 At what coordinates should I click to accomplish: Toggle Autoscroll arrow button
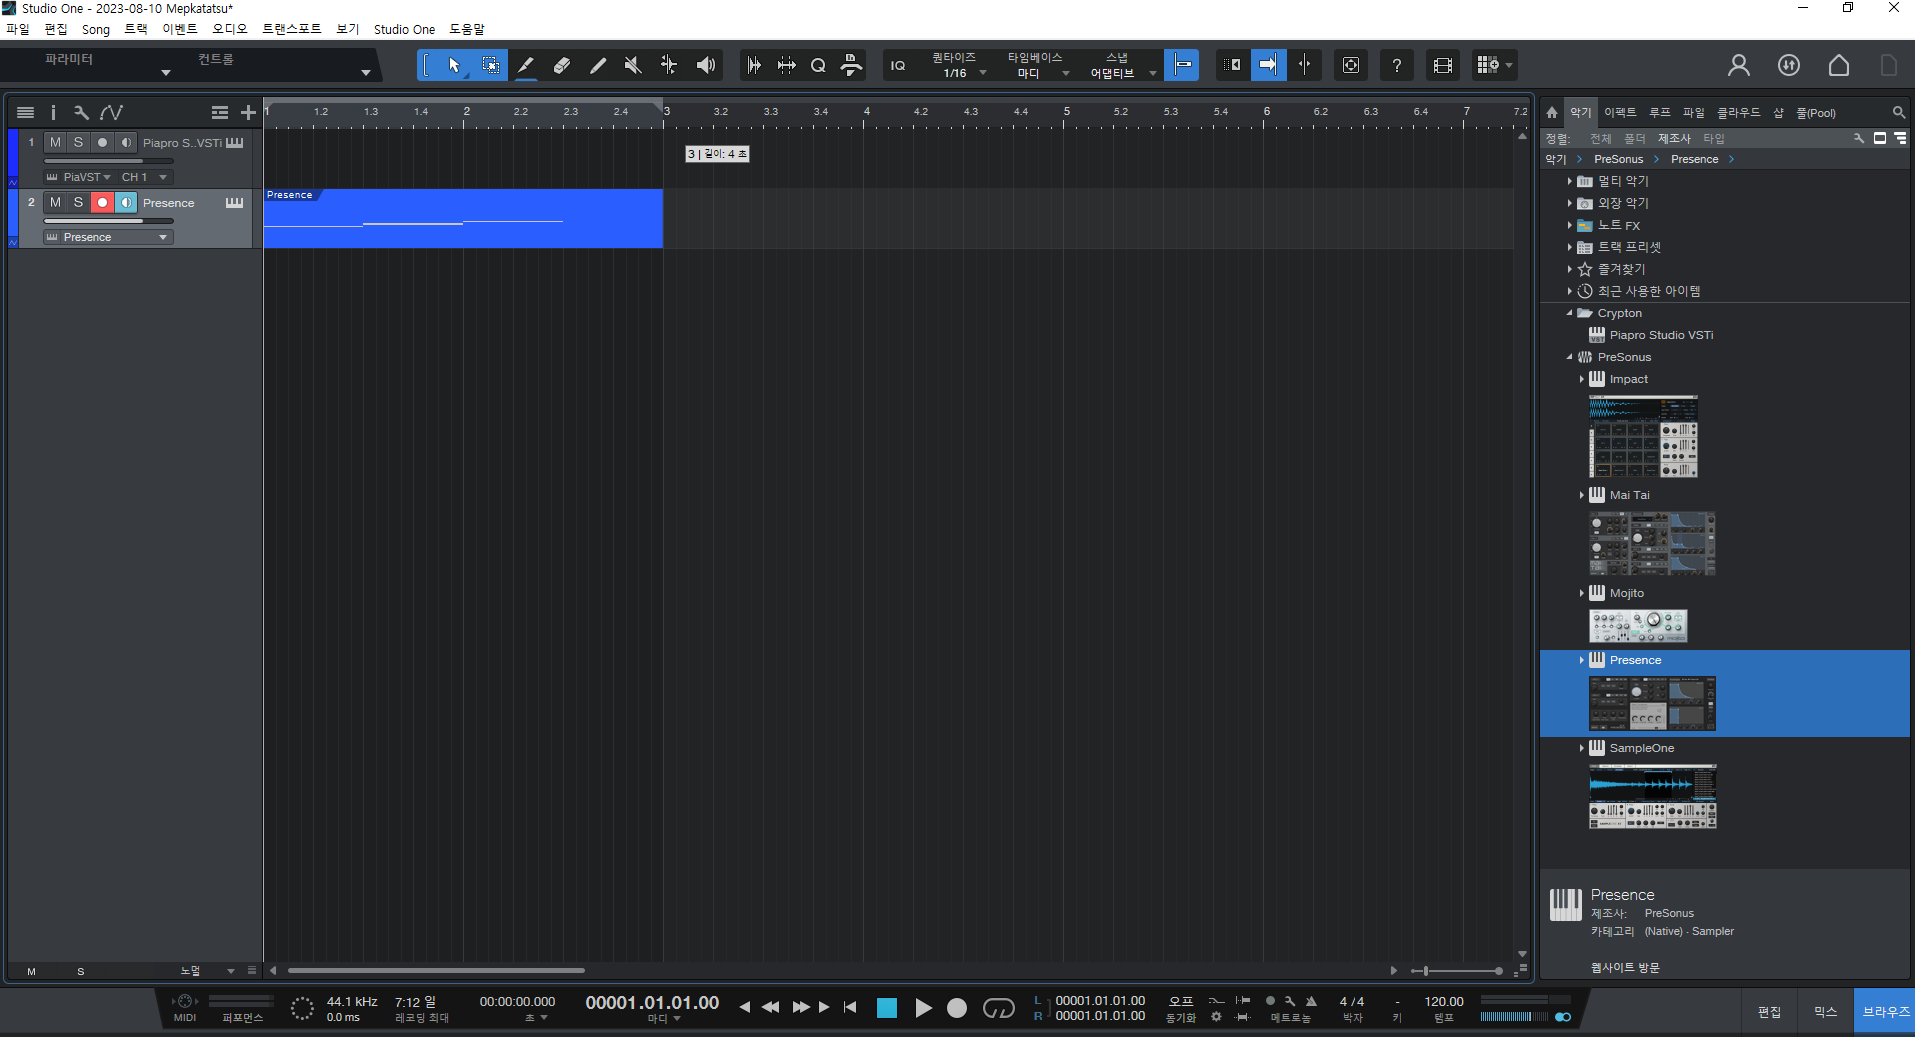[1268, 65]
